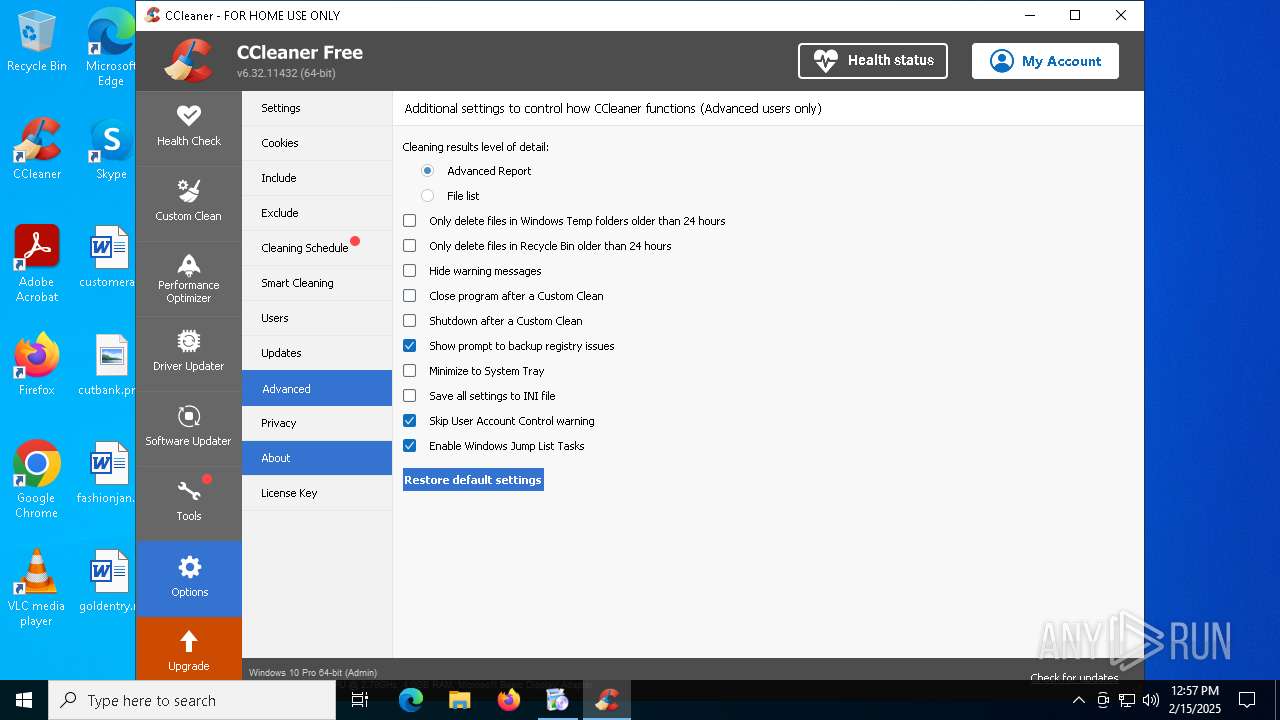1280x720 pixels.
Task: Open CCleaner desktop shortcut
Action: pyautogui.click(x=37, y=149)
